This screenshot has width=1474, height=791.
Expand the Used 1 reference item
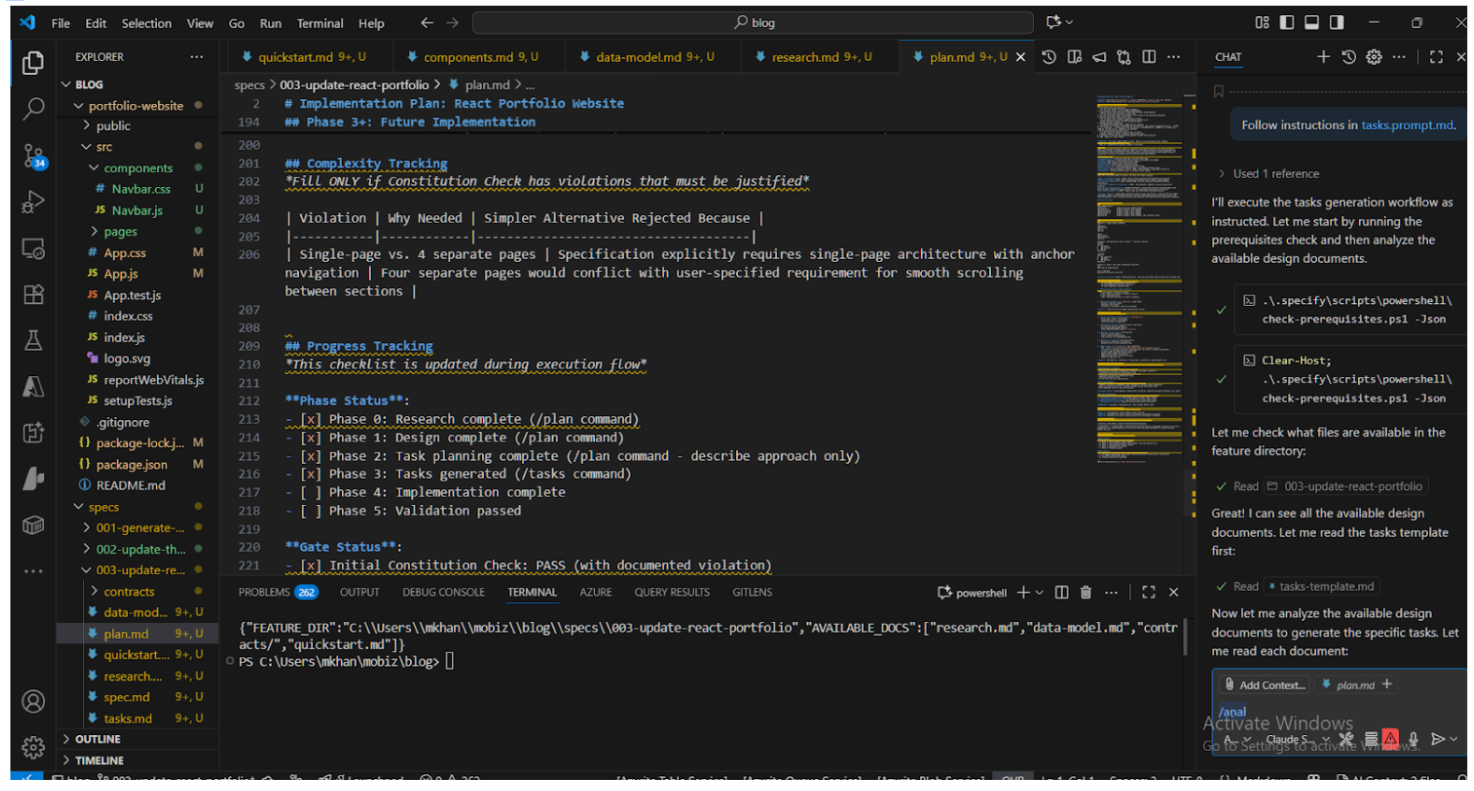pos(1268,174)
